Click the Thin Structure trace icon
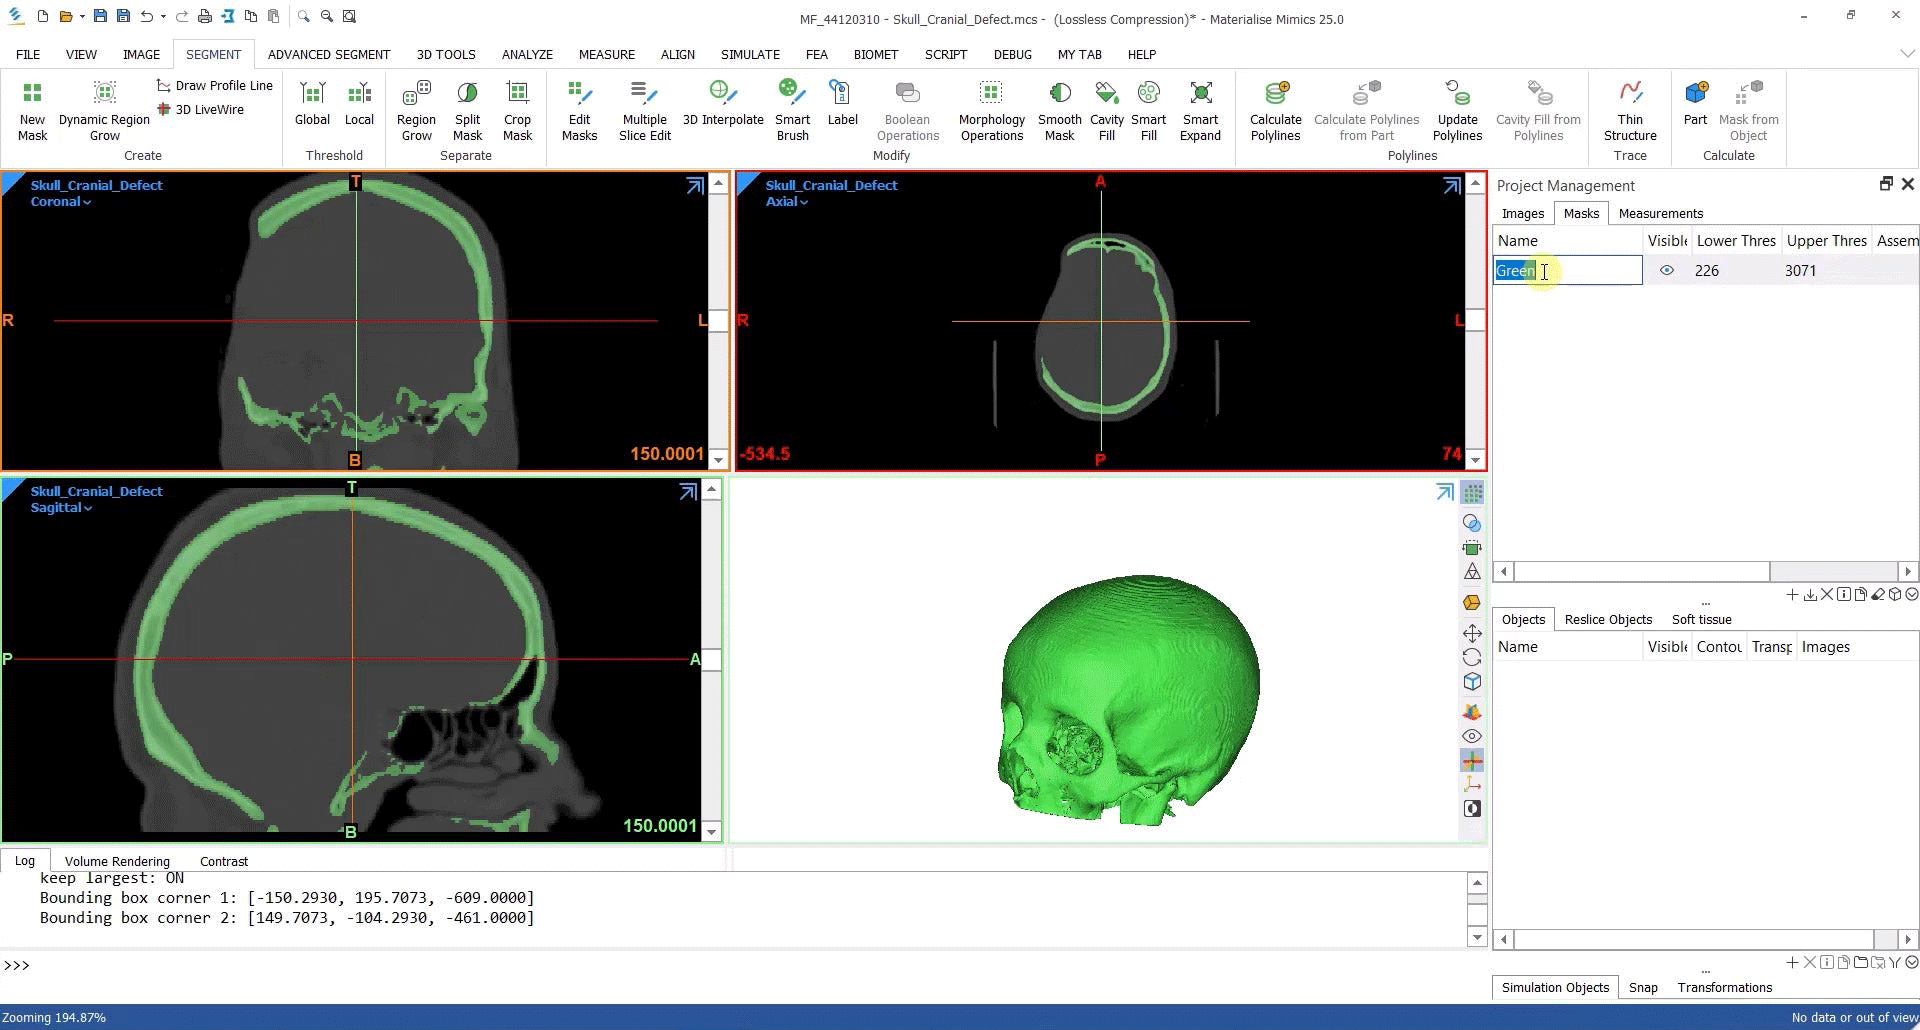Image resolution: width=1920 pixels, height=1030 pixels. click(x=1630, y=110)
